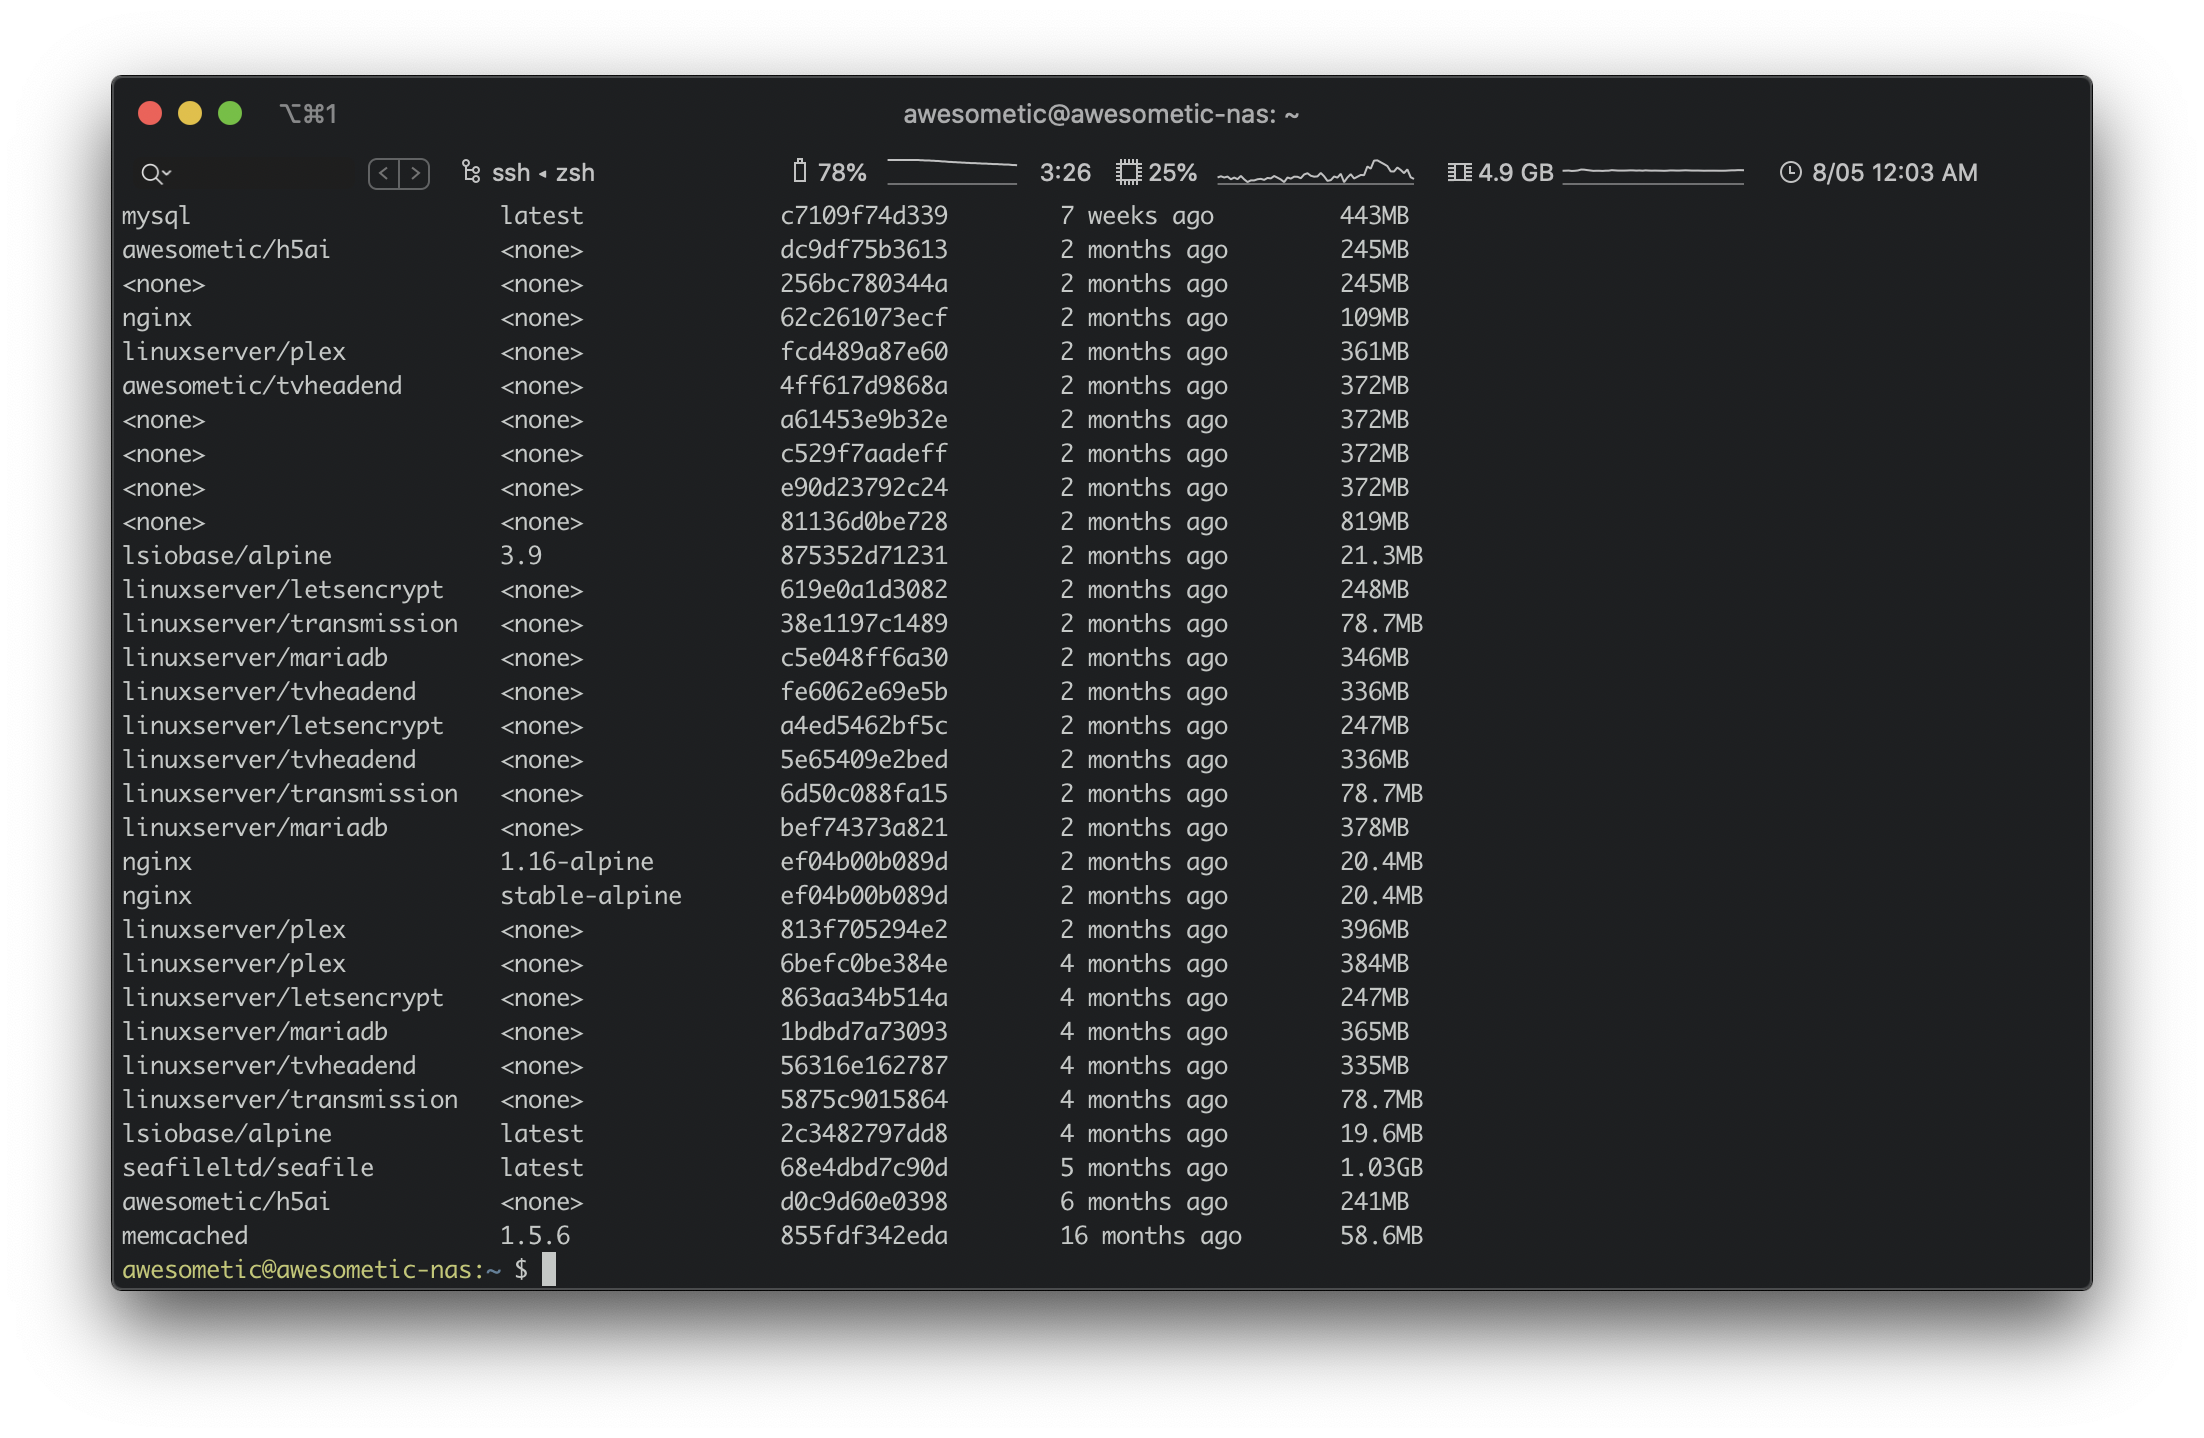
Task: Click the 4.9 GB memory graph
Action: (1652, 172)
